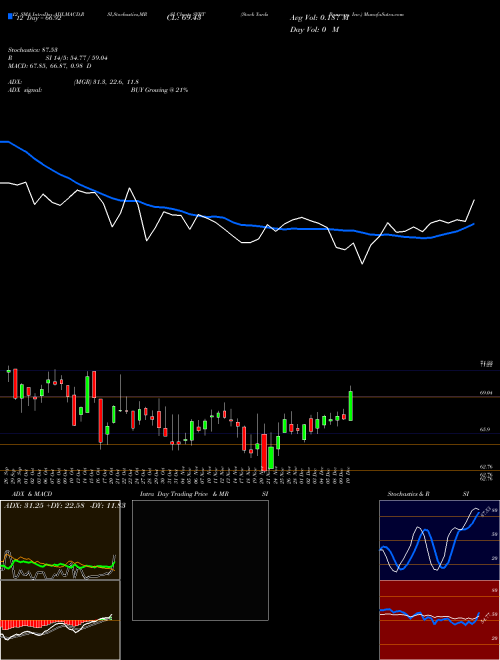The height and width of the screenshot is (660, 500).
Task: Open the red-background RSI mini chart
Action: (x=439, y=620)
